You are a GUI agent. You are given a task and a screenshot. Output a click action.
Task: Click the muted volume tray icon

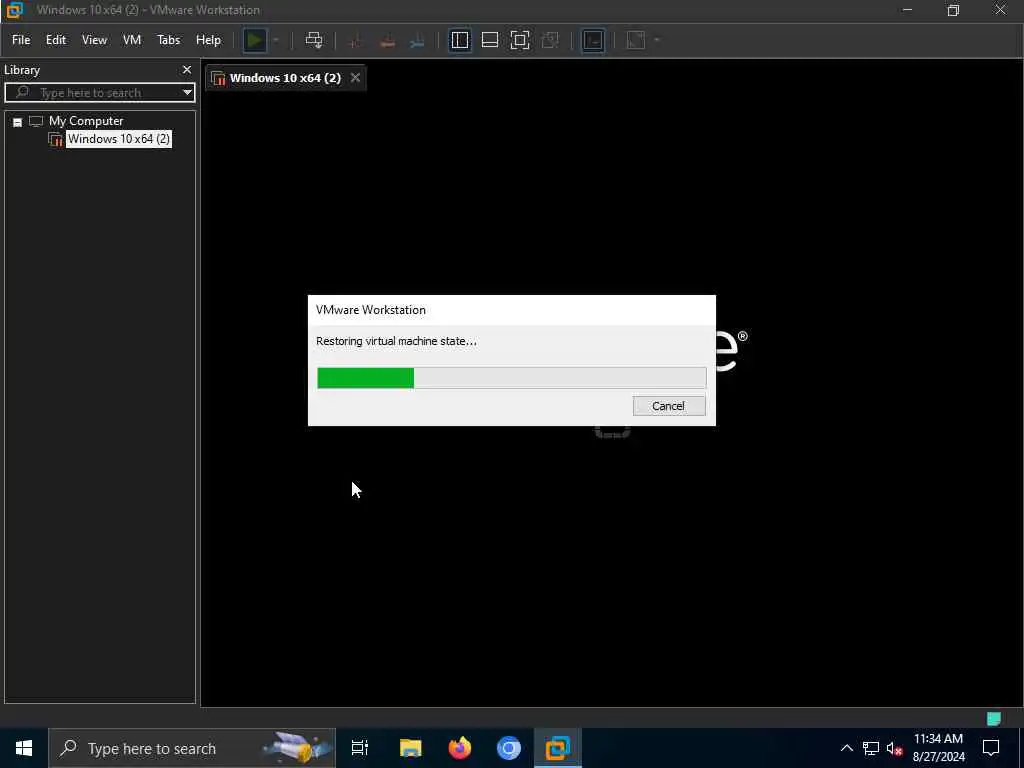coord(894,748)
